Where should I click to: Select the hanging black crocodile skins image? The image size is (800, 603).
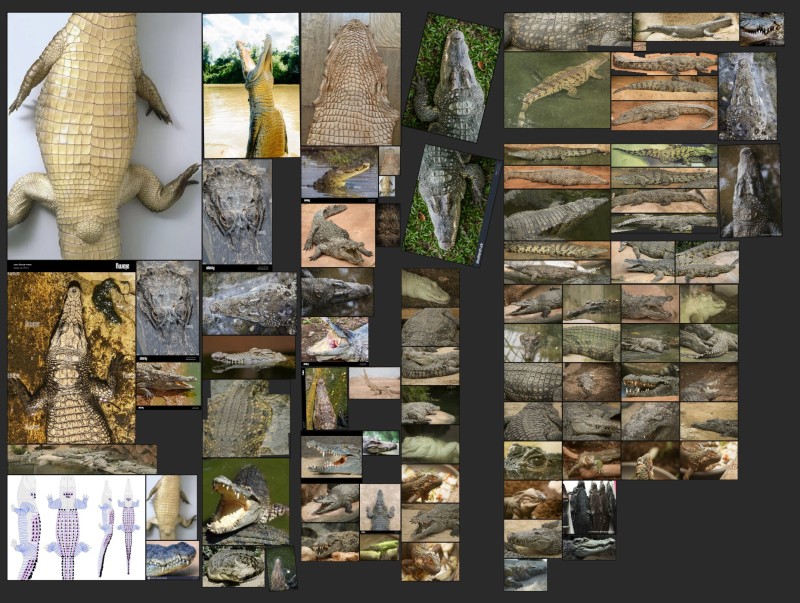coord(589,508)
